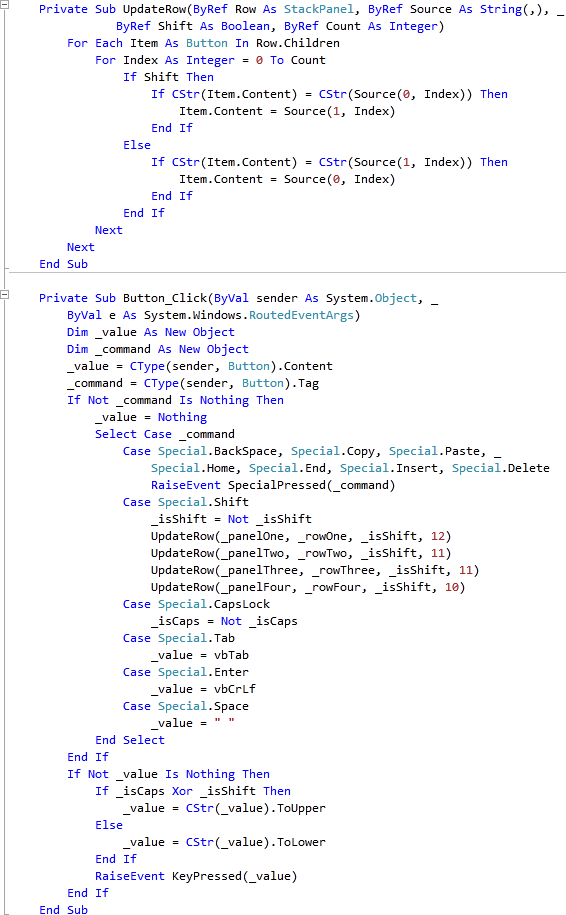Image resolution: width=566 pixels, height=915 pixels.
Task: Click 'RaiseEvent KeyPressed(_value)' line
Action: coord(196,876)
